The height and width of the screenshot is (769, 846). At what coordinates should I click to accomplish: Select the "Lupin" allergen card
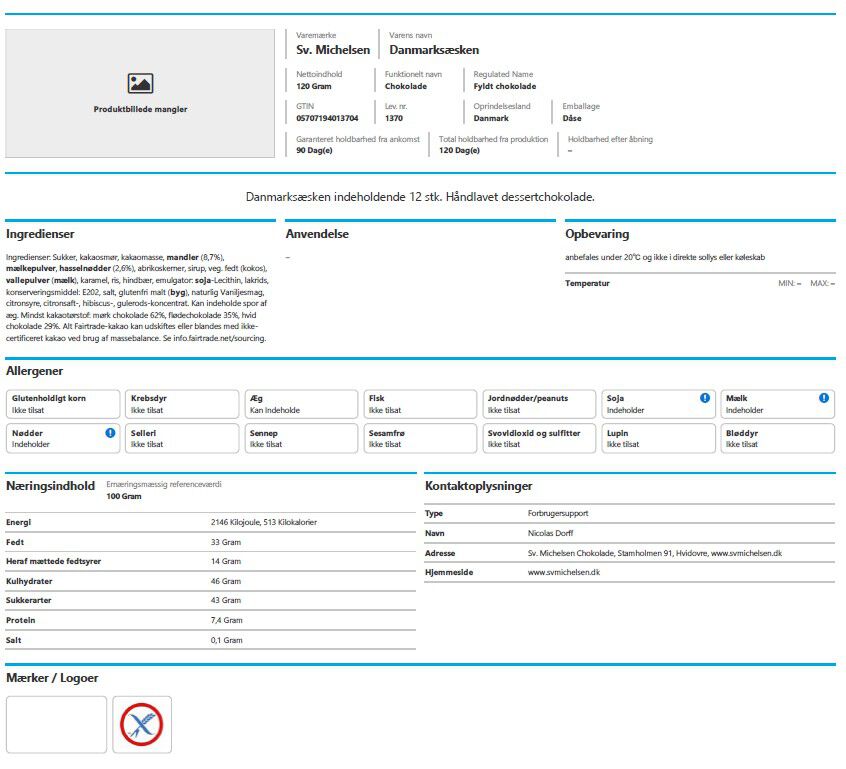(x=658, y=439)
